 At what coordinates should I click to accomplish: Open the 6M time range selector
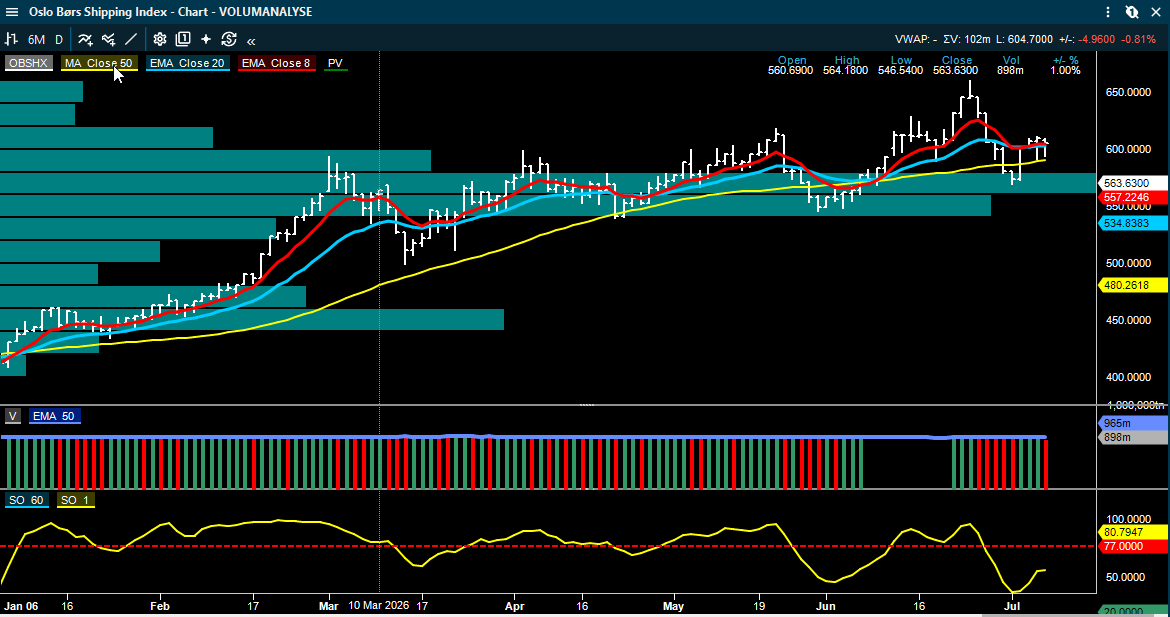point(36,40)
